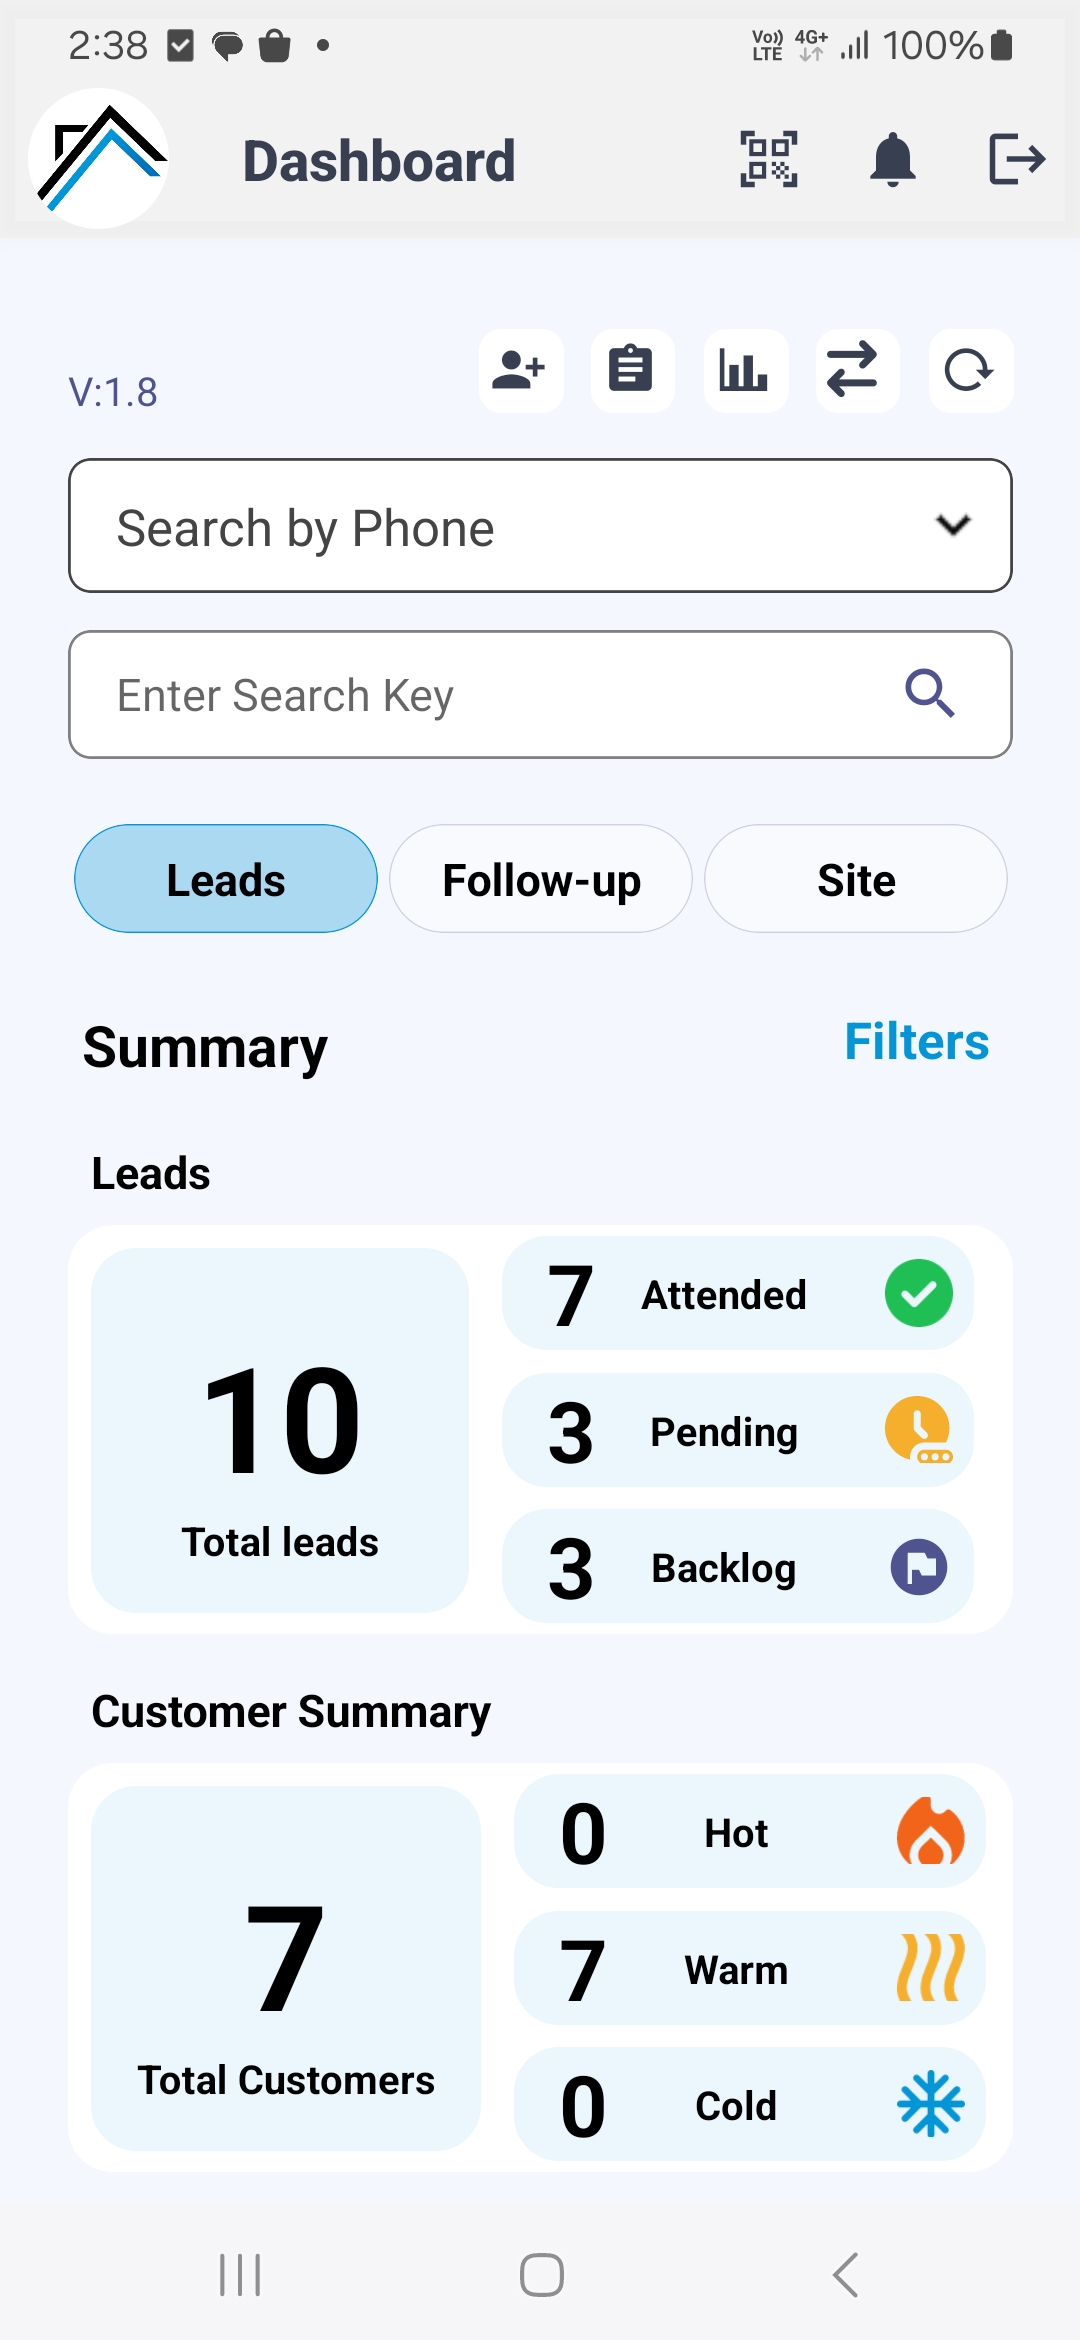This screenshot has height=2340, width=1080.
Task: Open the Pending leads card
Action: coord(738,1431)
